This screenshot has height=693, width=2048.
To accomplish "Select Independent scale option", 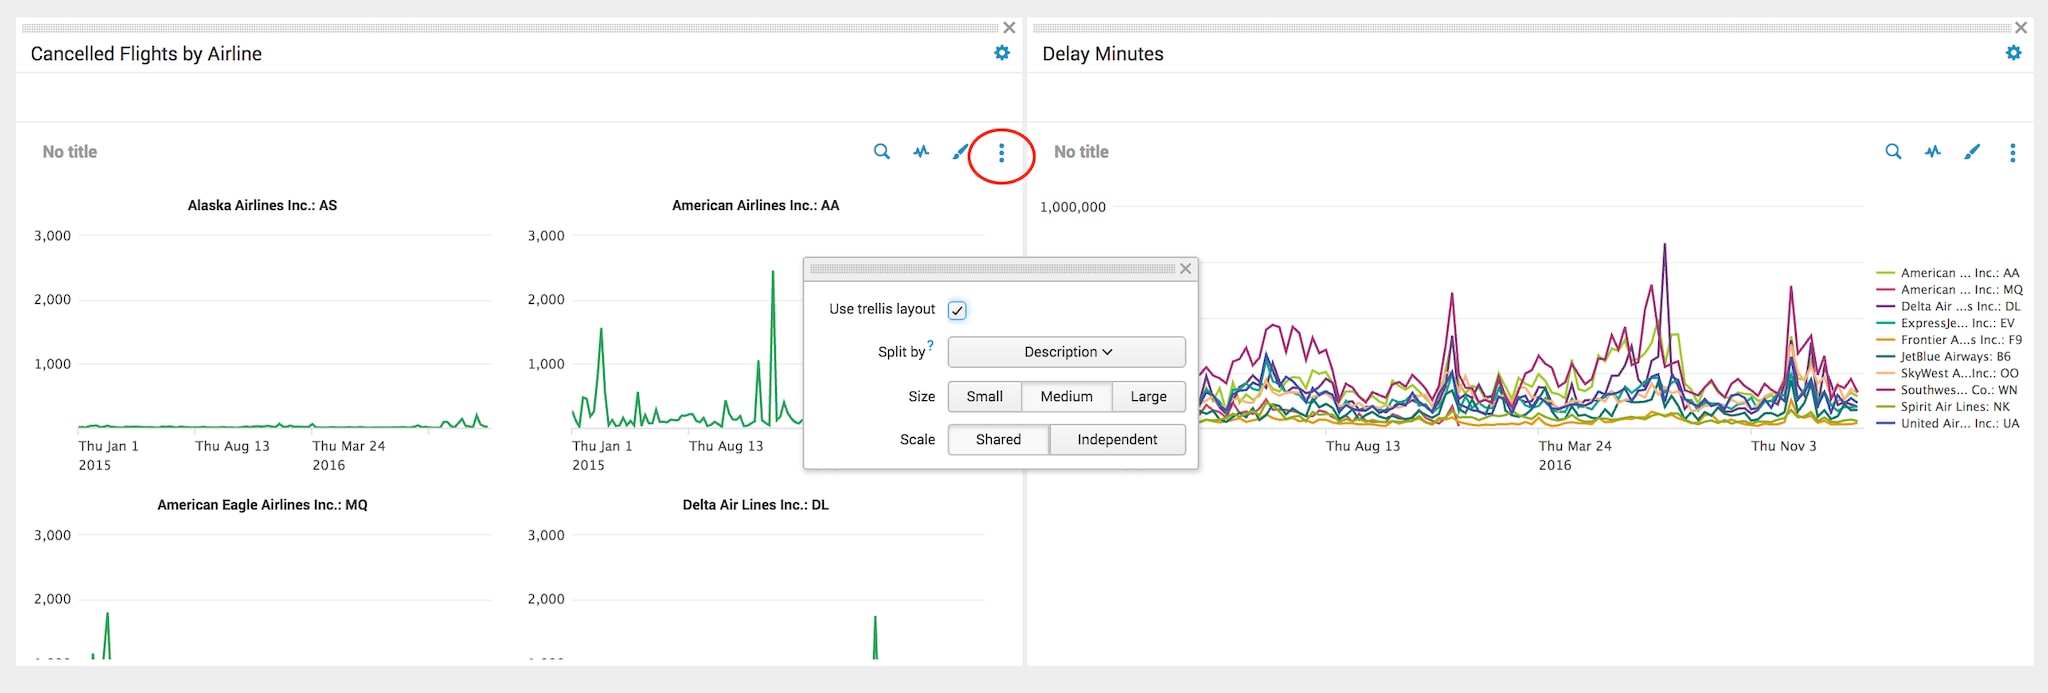I will click(x=1117, y=440).
